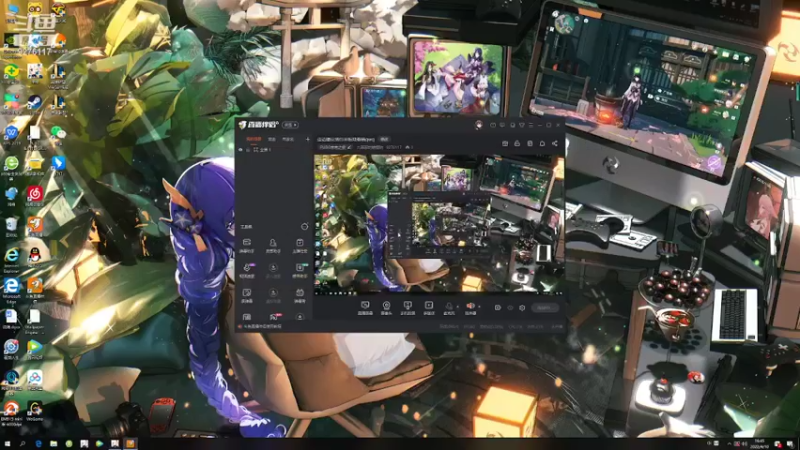The width and height of the screenshot is (800, 450).
Task: Click the tool with red badge in bottom row
Action: (x=274, y=317)
